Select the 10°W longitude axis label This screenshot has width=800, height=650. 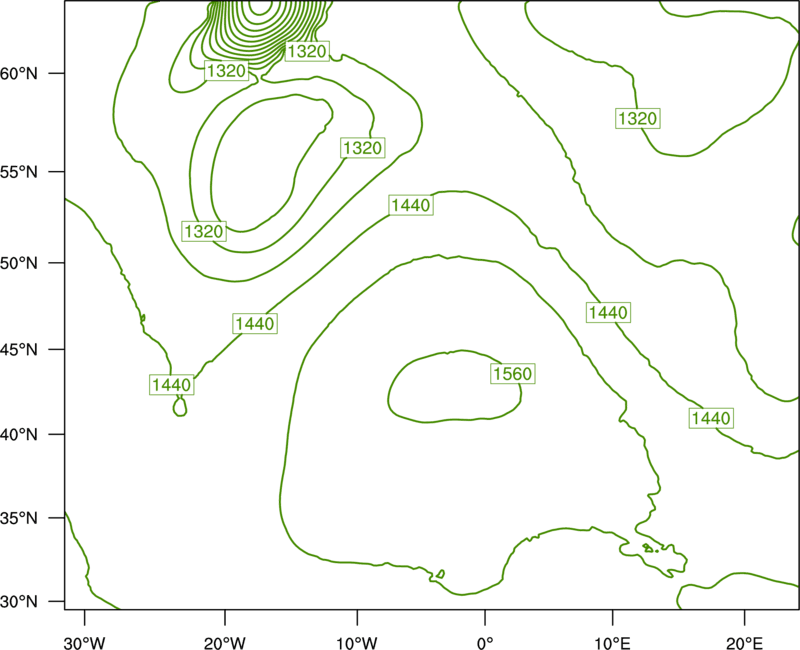357,643
